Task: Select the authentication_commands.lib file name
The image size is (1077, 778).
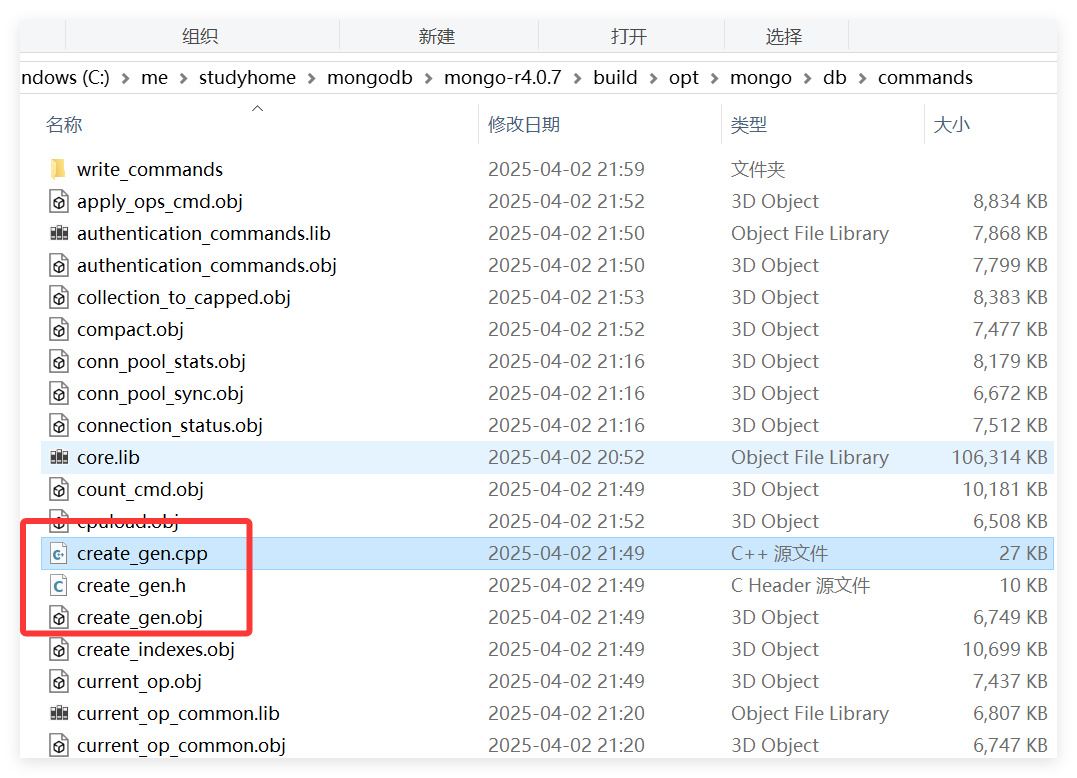Action: (x=203, y=233)
